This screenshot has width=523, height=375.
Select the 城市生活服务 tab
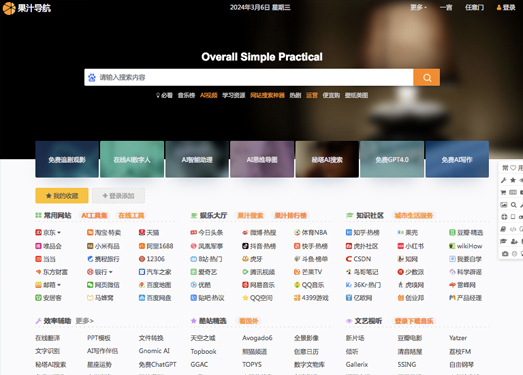click(x=413, y=216)
